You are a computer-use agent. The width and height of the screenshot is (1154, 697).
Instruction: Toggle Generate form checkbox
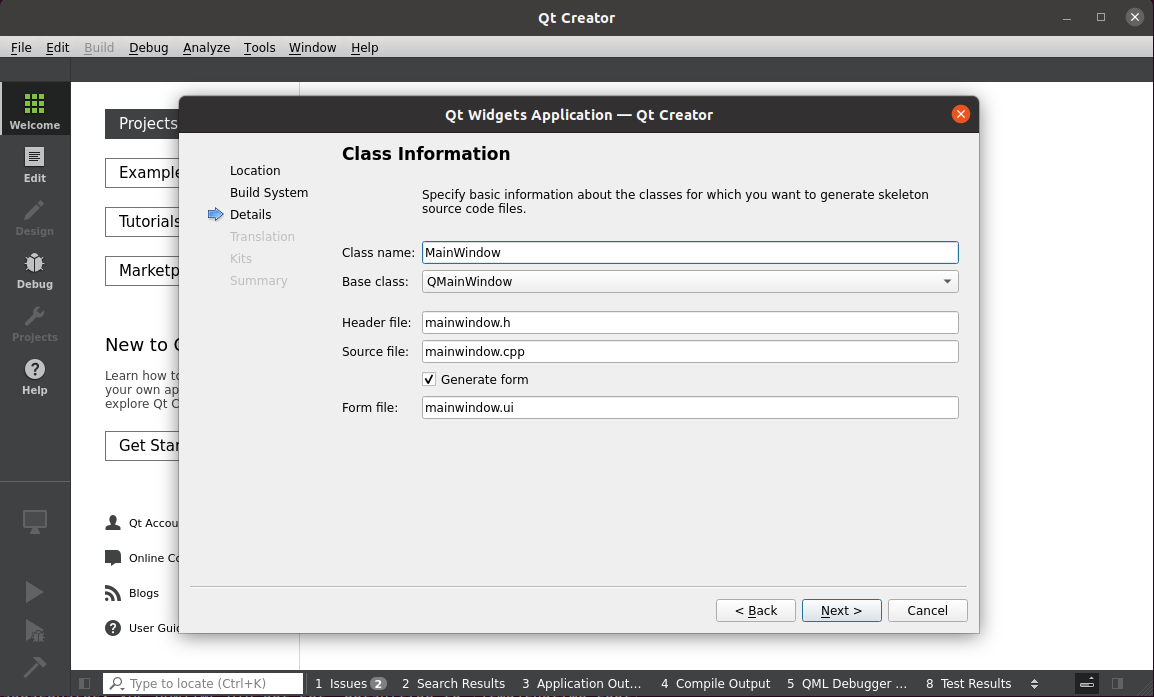coord(429,379)
